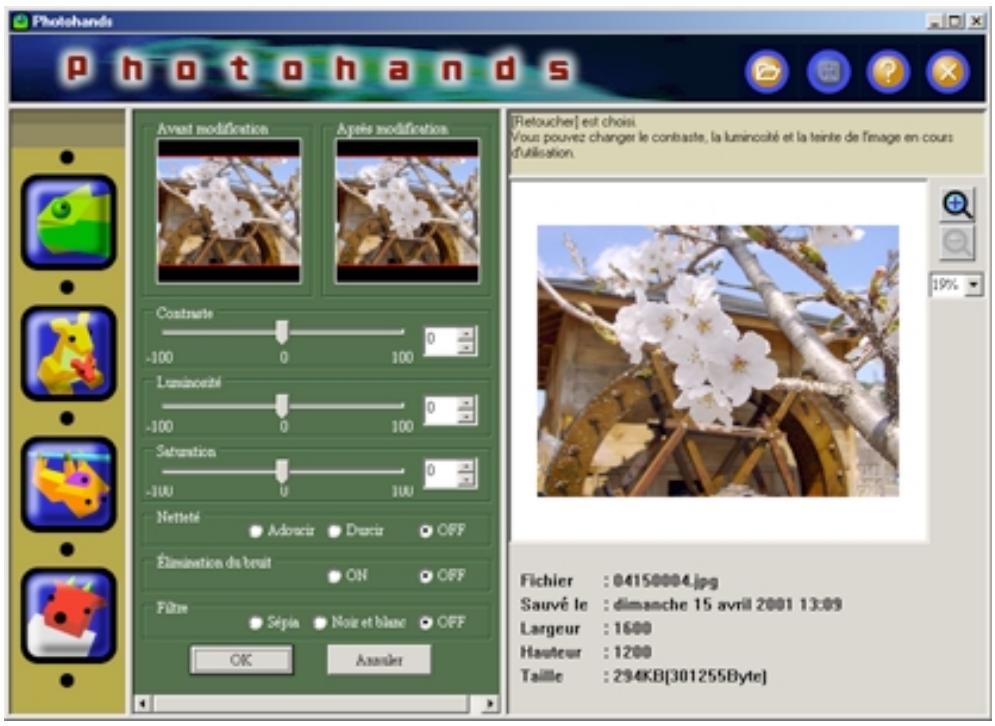Click the Après modification preview thumbnail
Image resolution: width=995 pixels, height=726 pixels.
pos(407,211)
